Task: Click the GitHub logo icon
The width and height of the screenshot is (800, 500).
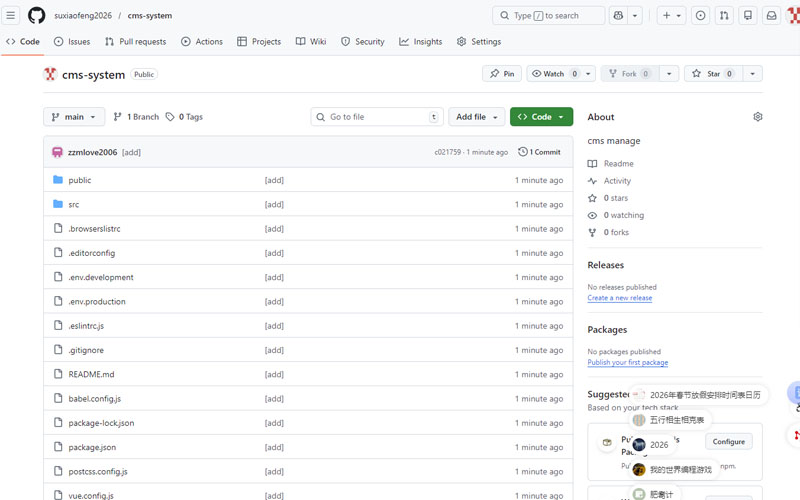Action: [x=36, y=15]
